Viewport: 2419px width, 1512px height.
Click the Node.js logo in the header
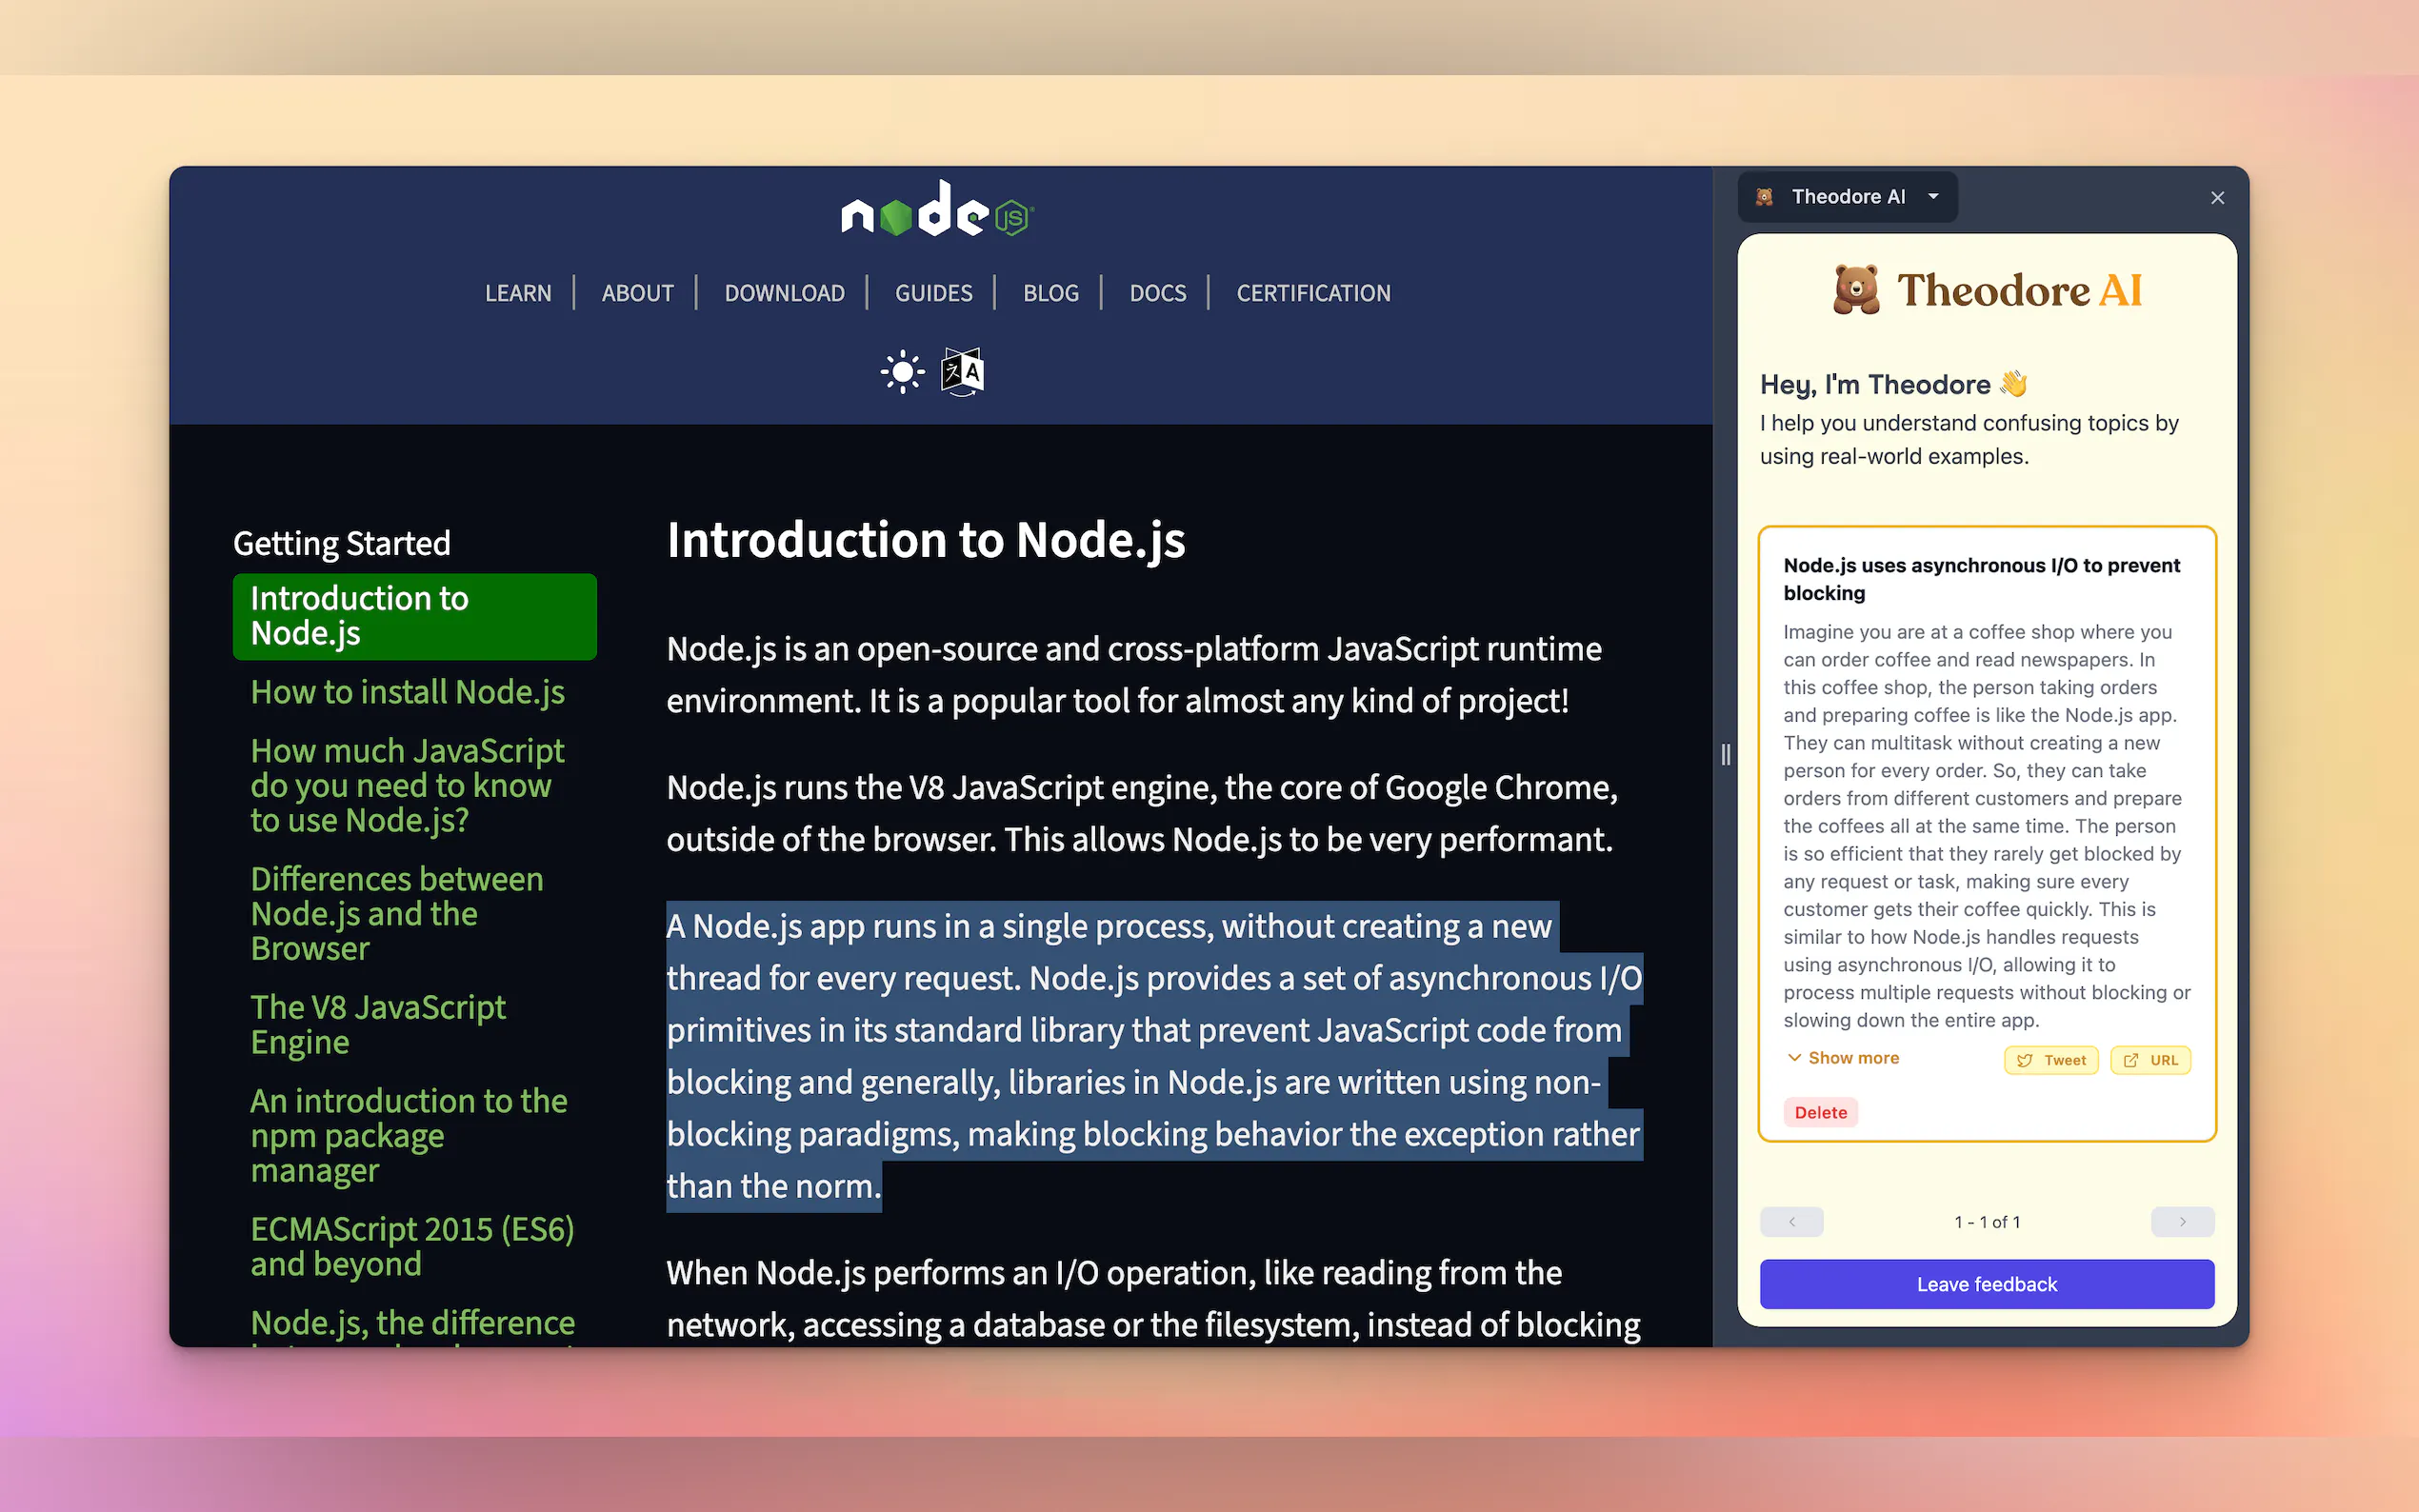point(937,210)
